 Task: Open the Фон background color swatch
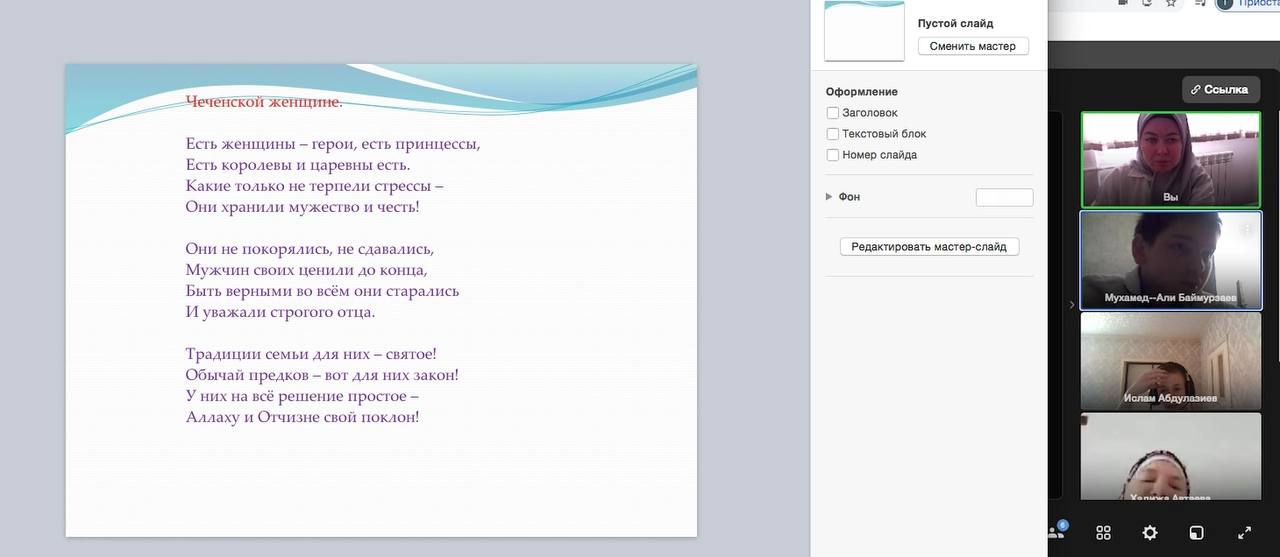pyautogui.click(x=1004, y=197)
